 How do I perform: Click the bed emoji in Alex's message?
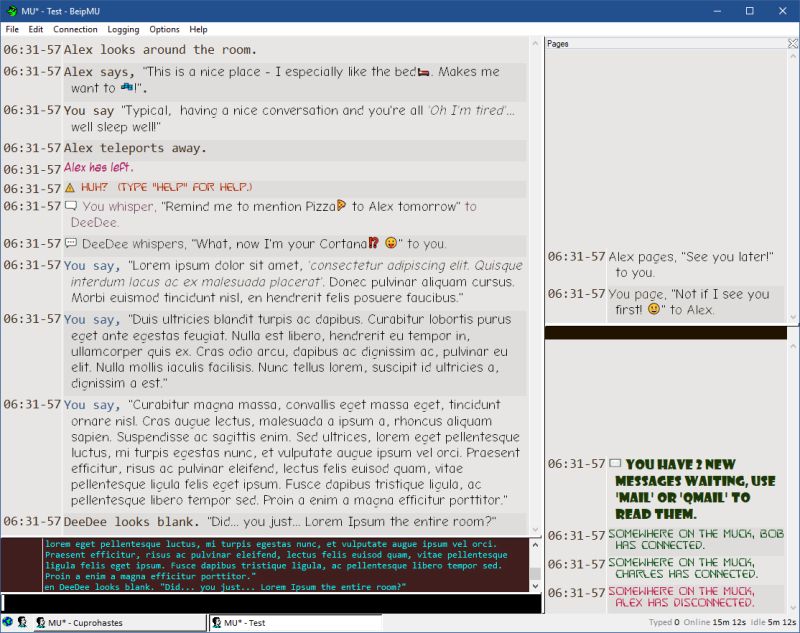pos(423,72)
